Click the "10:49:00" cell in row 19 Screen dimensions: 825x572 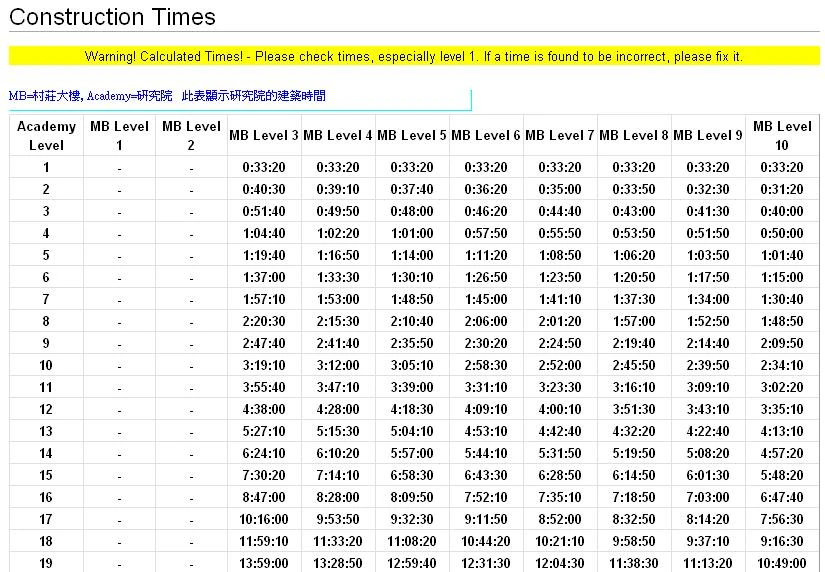782,563
